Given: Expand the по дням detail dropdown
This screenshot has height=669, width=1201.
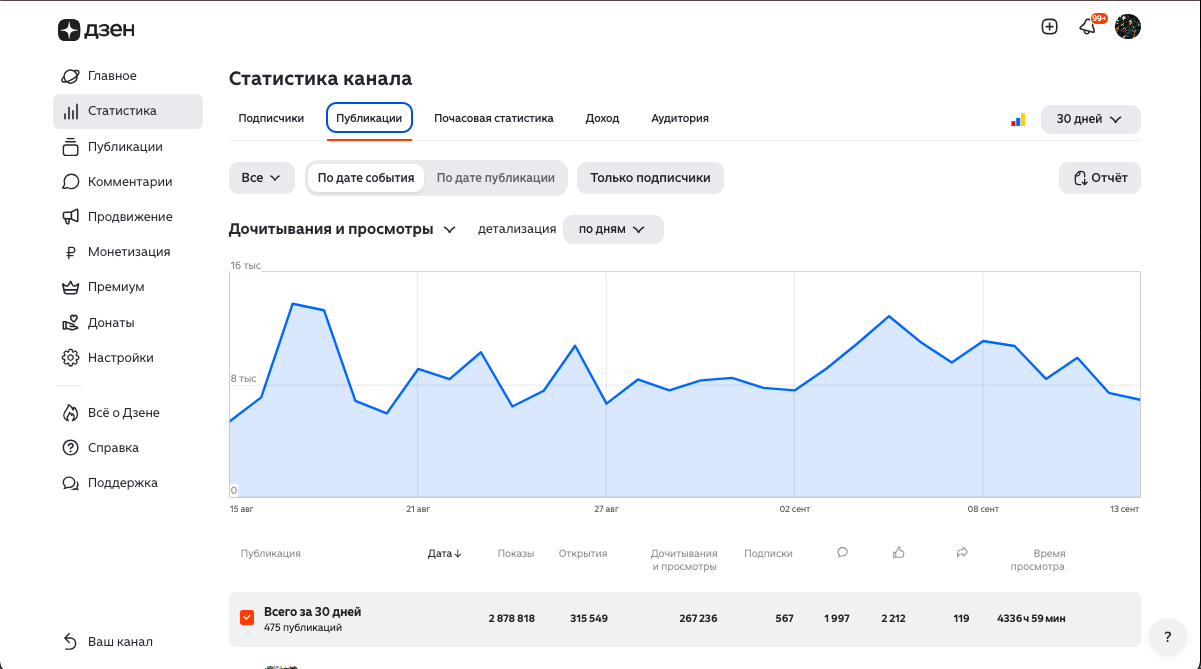Looking at the screenshot, I should (613, 229).
